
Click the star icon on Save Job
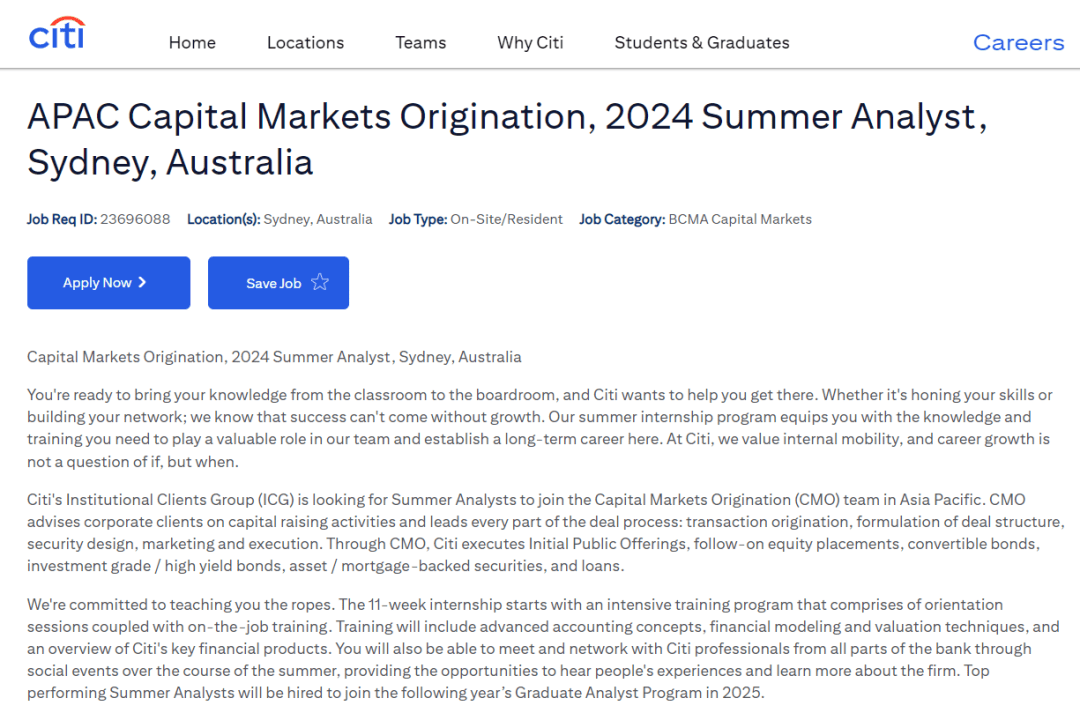[x=320, y=283]
